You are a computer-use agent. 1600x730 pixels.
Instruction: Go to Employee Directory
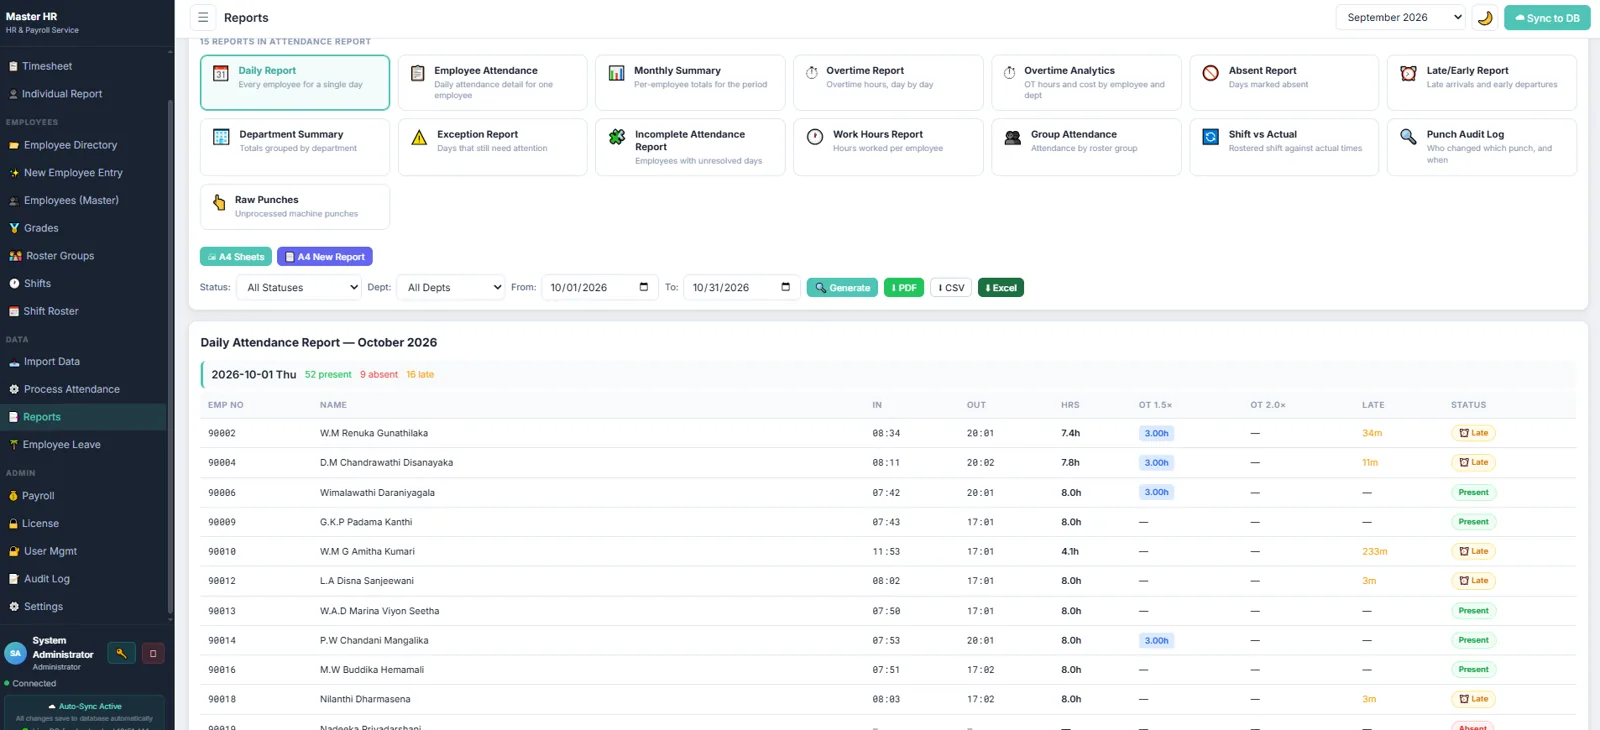pos(83,145)
